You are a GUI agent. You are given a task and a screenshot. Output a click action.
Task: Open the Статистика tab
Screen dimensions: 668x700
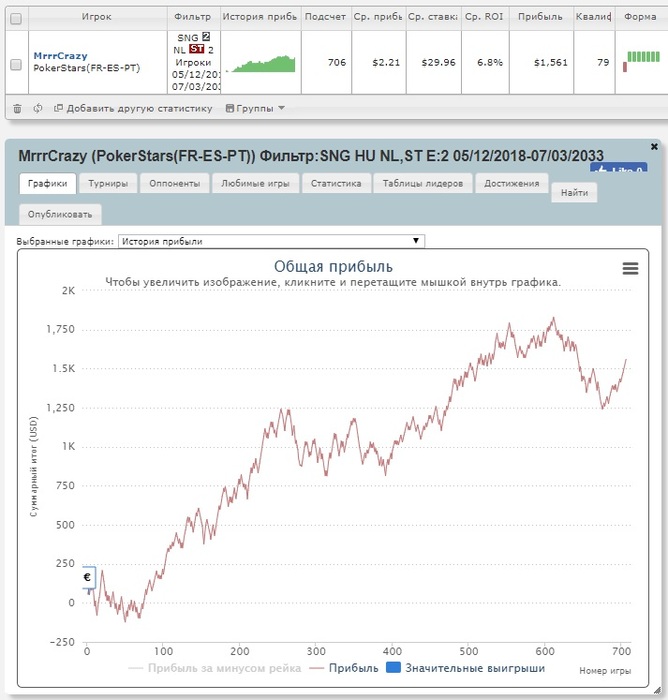[336, 183]
